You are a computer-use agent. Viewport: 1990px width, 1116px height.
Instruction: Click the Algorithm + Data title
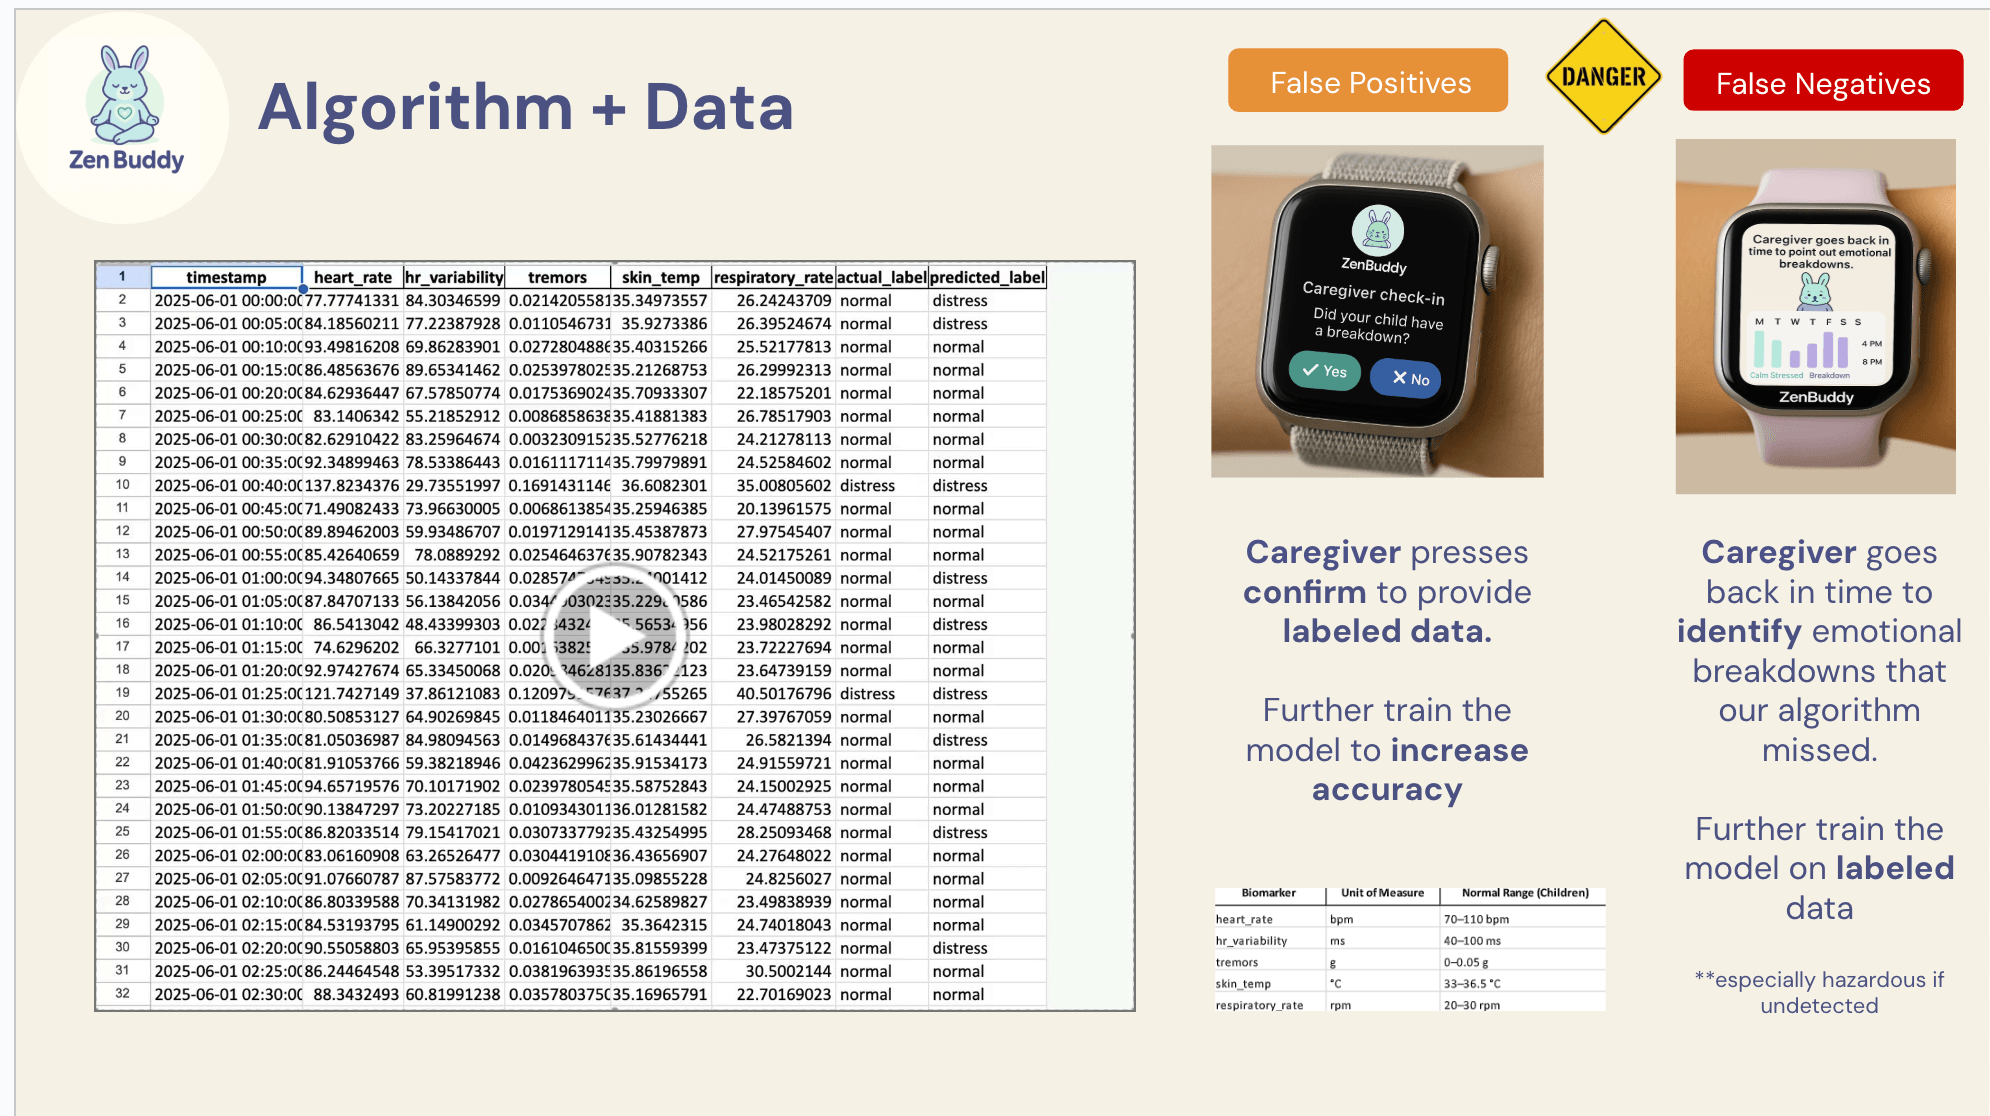click(x=526, y=107)
